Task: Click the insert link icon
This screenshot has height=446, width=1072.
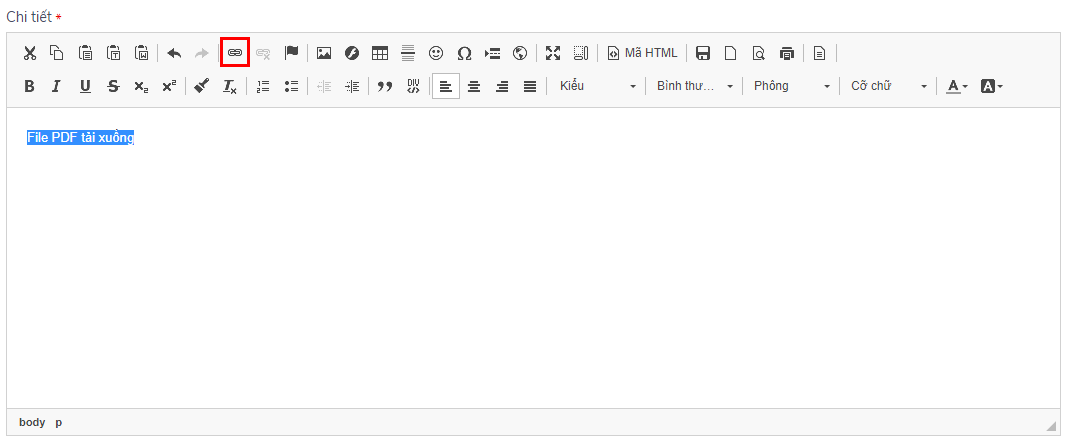Action: point(235,53)
